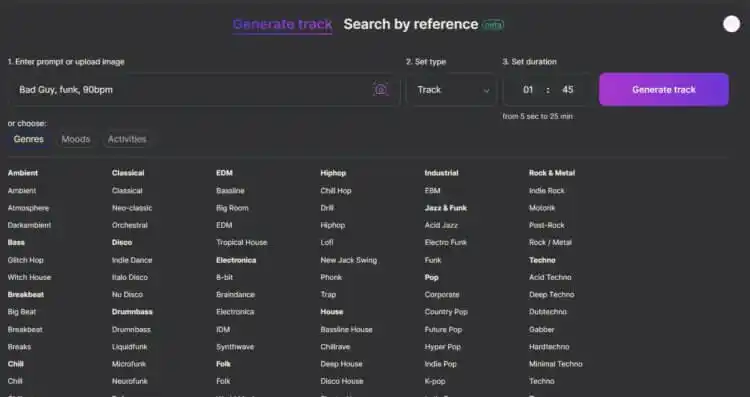
Task: Choose the Orchestral genre
Action: 130,225
